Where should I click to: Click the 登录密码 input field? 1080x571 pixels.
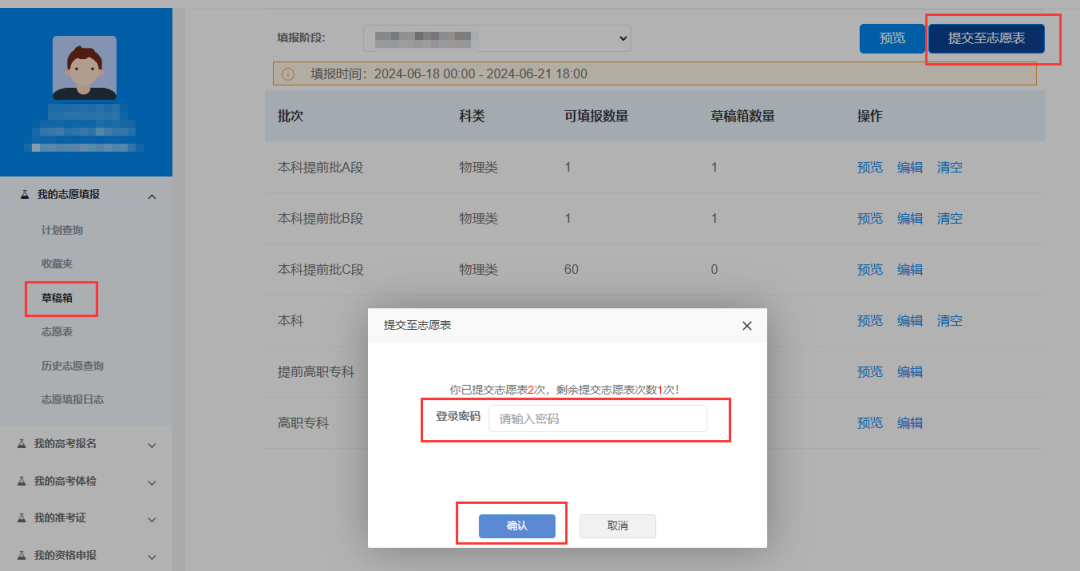coord(597,419)
